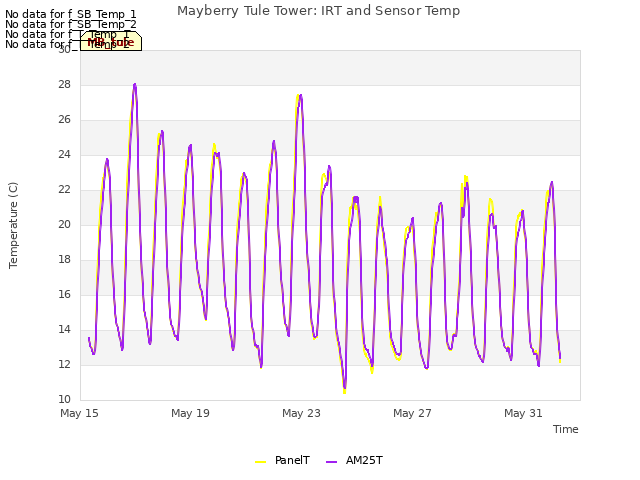Toggle the AM25T legend entry

(354, 460)
